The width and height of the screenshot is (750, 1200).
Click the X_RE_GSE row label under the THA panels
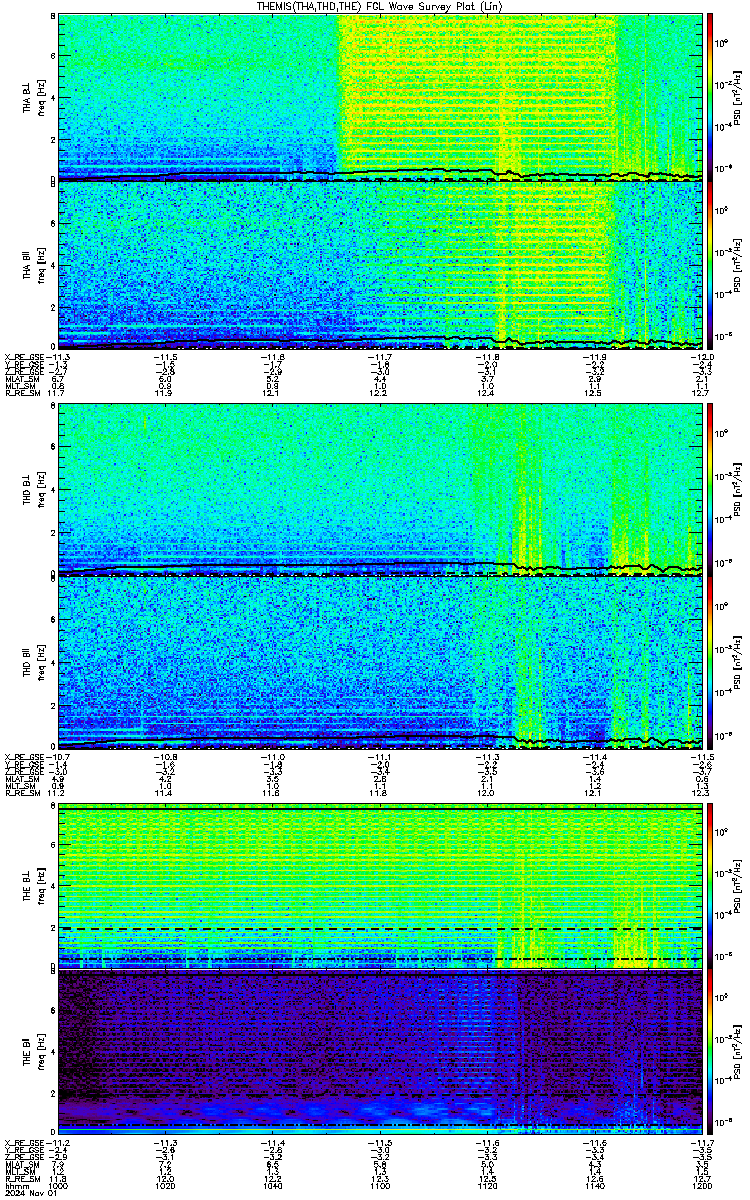(x=22, y=356)
